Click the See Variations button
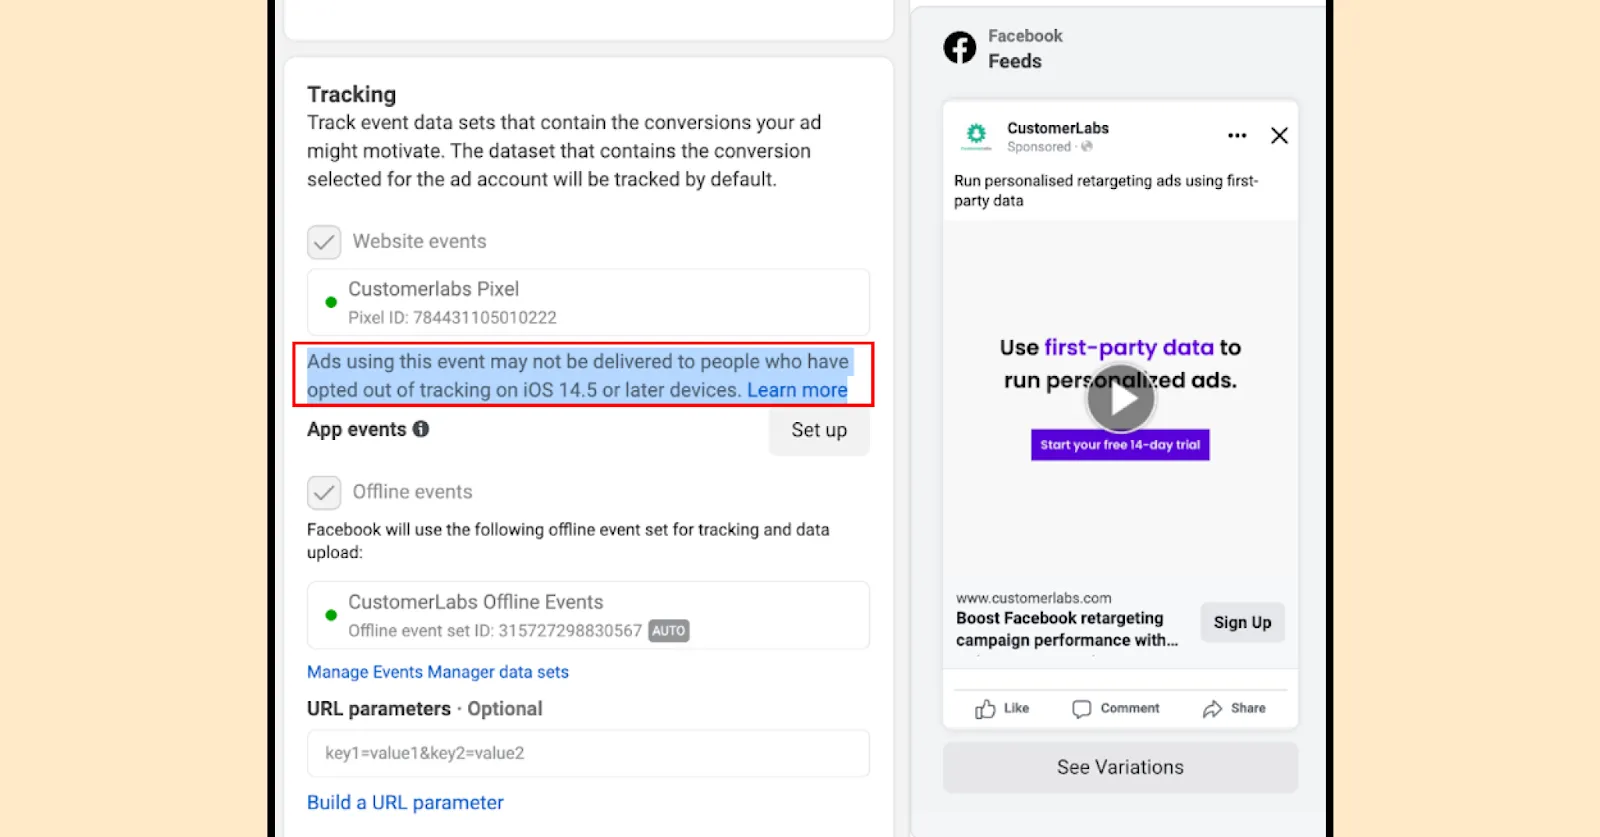This screenshot has width=1600, height=837. 1120,767
